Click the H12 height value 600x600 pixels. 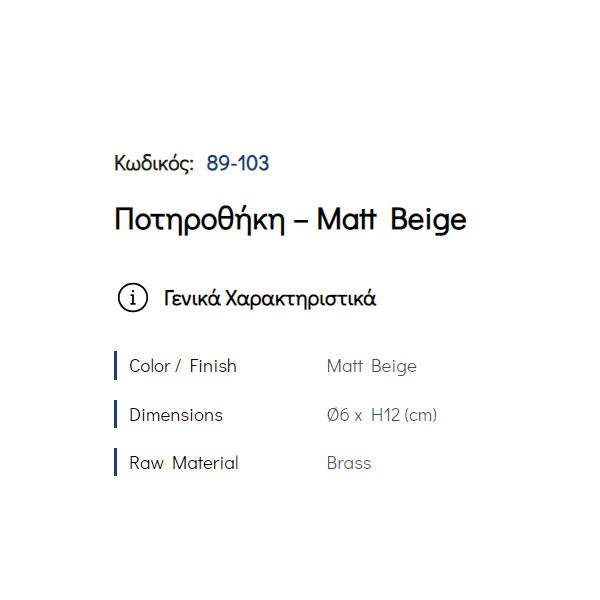pos(385,414)
